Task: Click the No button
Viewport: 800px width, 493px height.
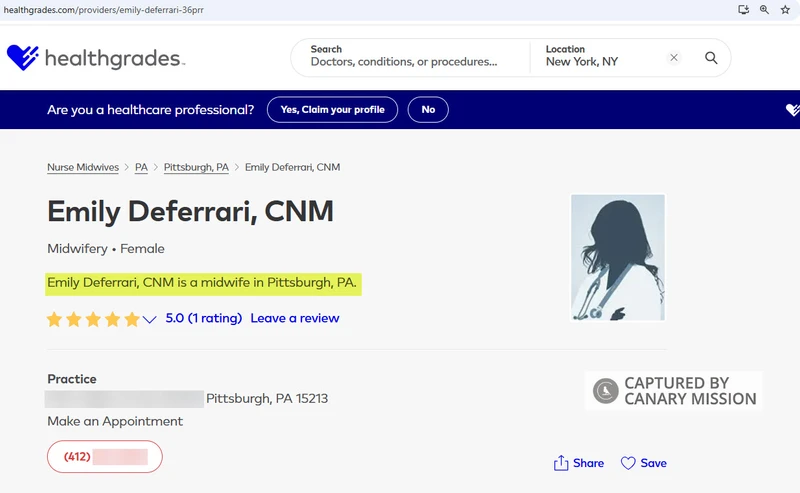Action: coord(428,110)
